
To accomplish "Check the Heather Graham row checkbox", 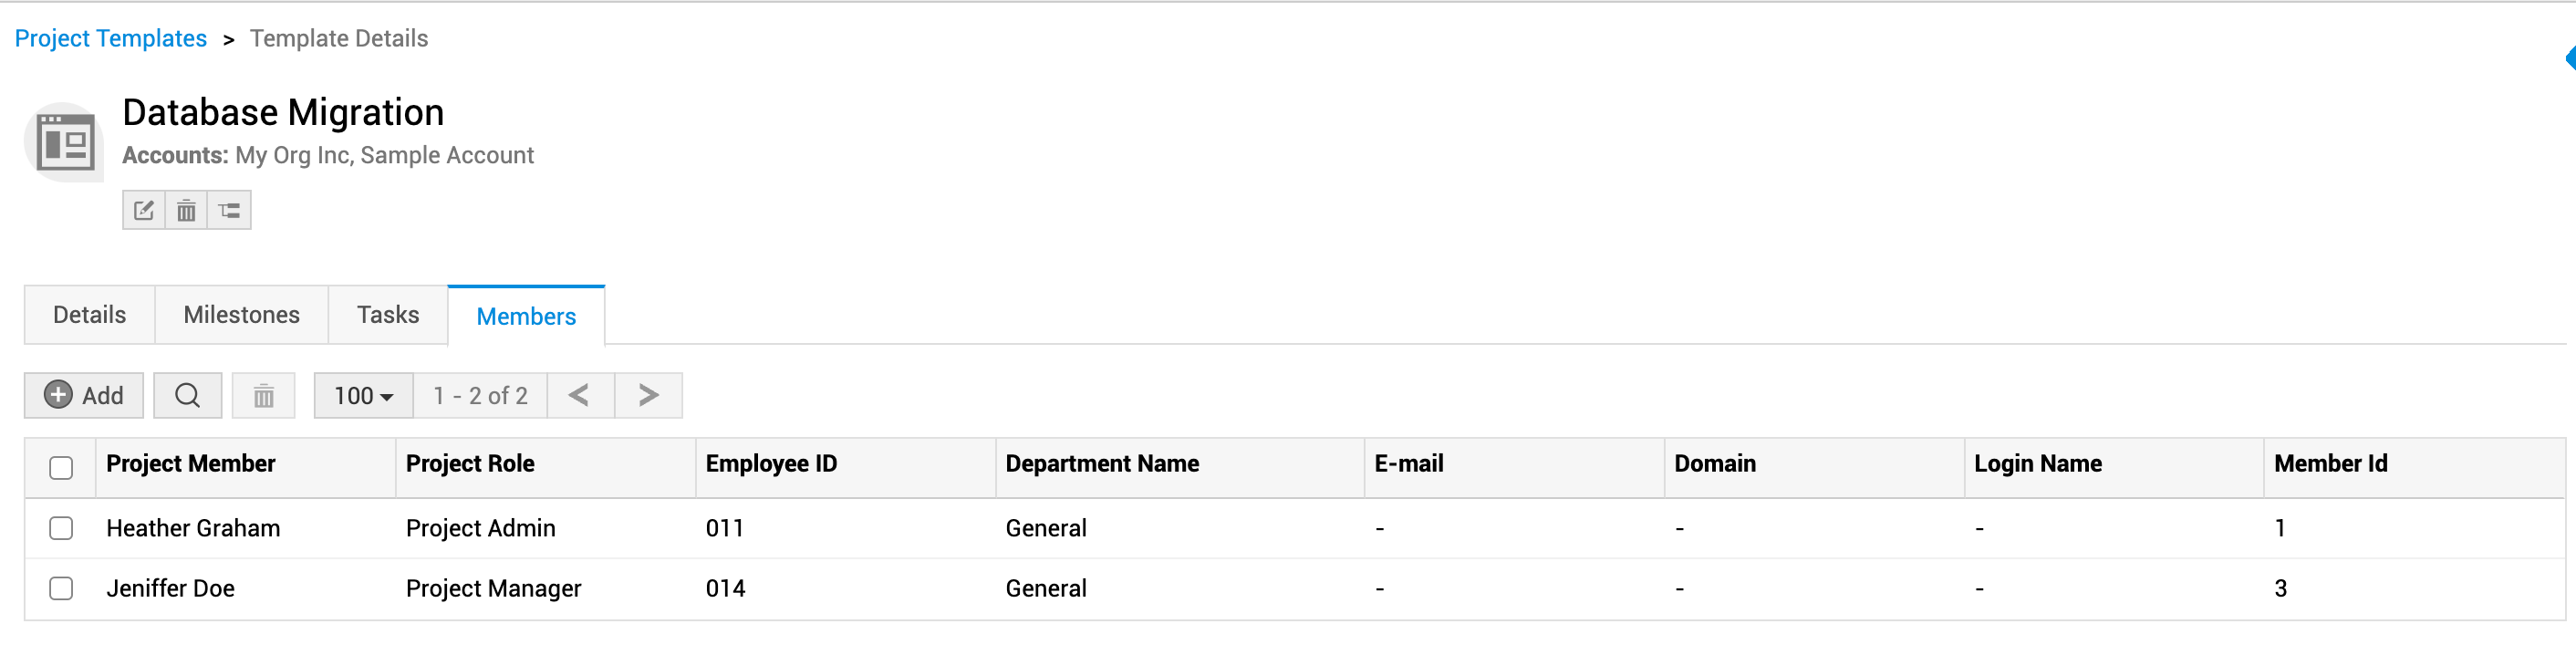I will pos(61,528).
